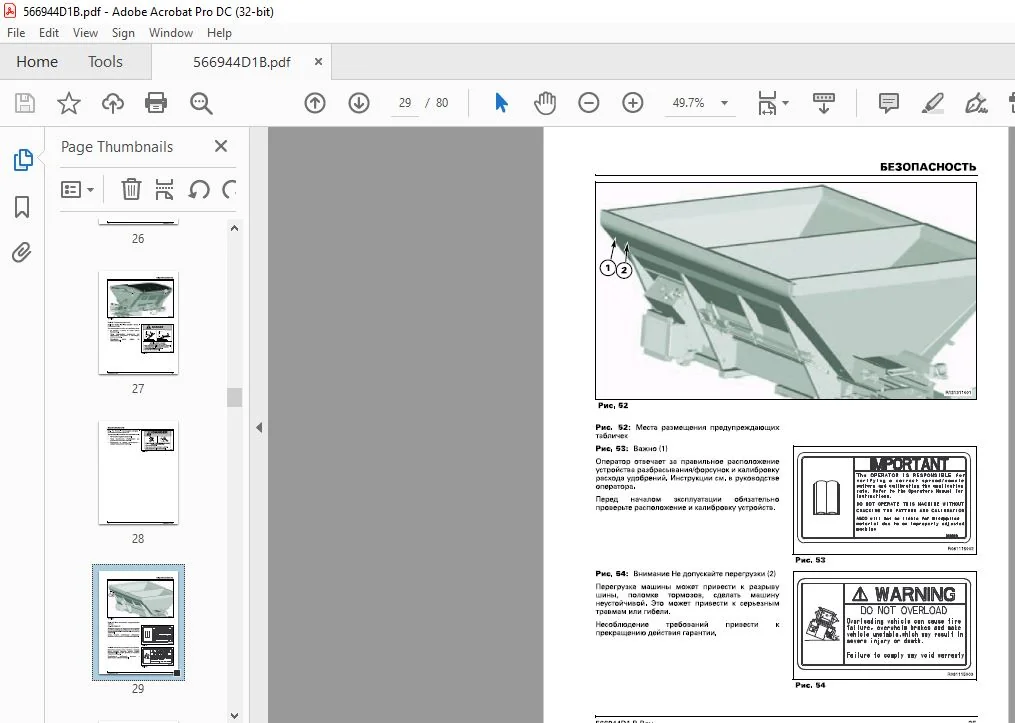Collapse the left navigation pane arrow
The image size is (1015, 723).
(259, 427)
